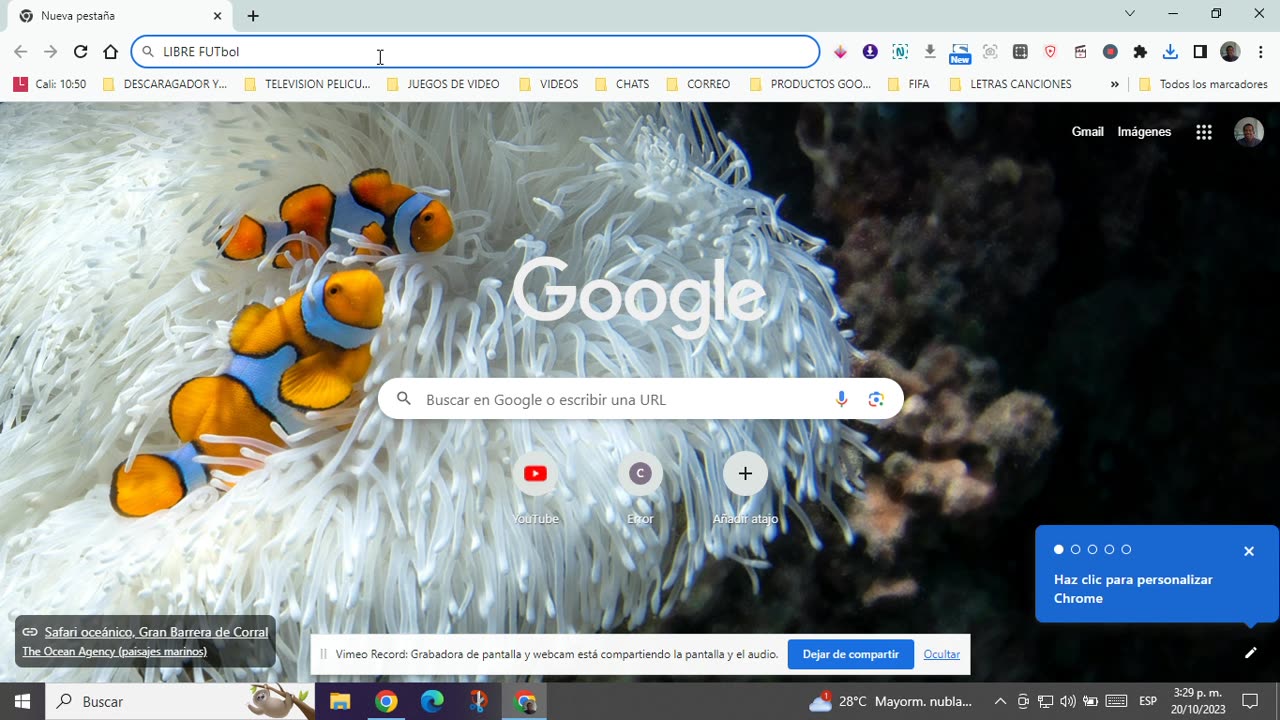
Task: Open LETRAS CANCIONES bookmarks folder
Action: click(1010, 84)
